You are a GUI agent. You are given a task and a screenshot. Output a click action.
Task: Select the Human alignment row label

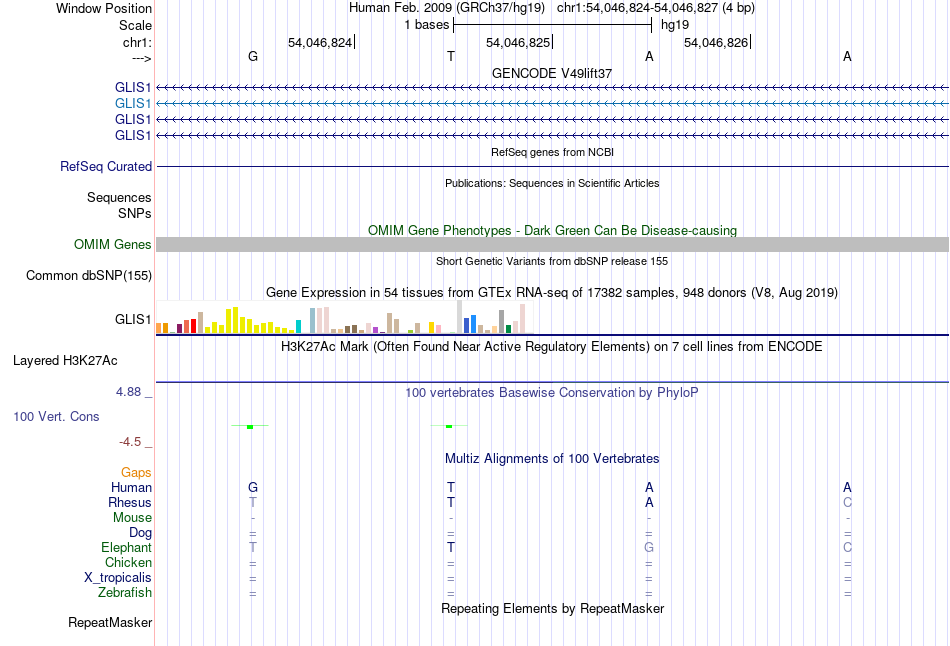[x=131, y=487]
